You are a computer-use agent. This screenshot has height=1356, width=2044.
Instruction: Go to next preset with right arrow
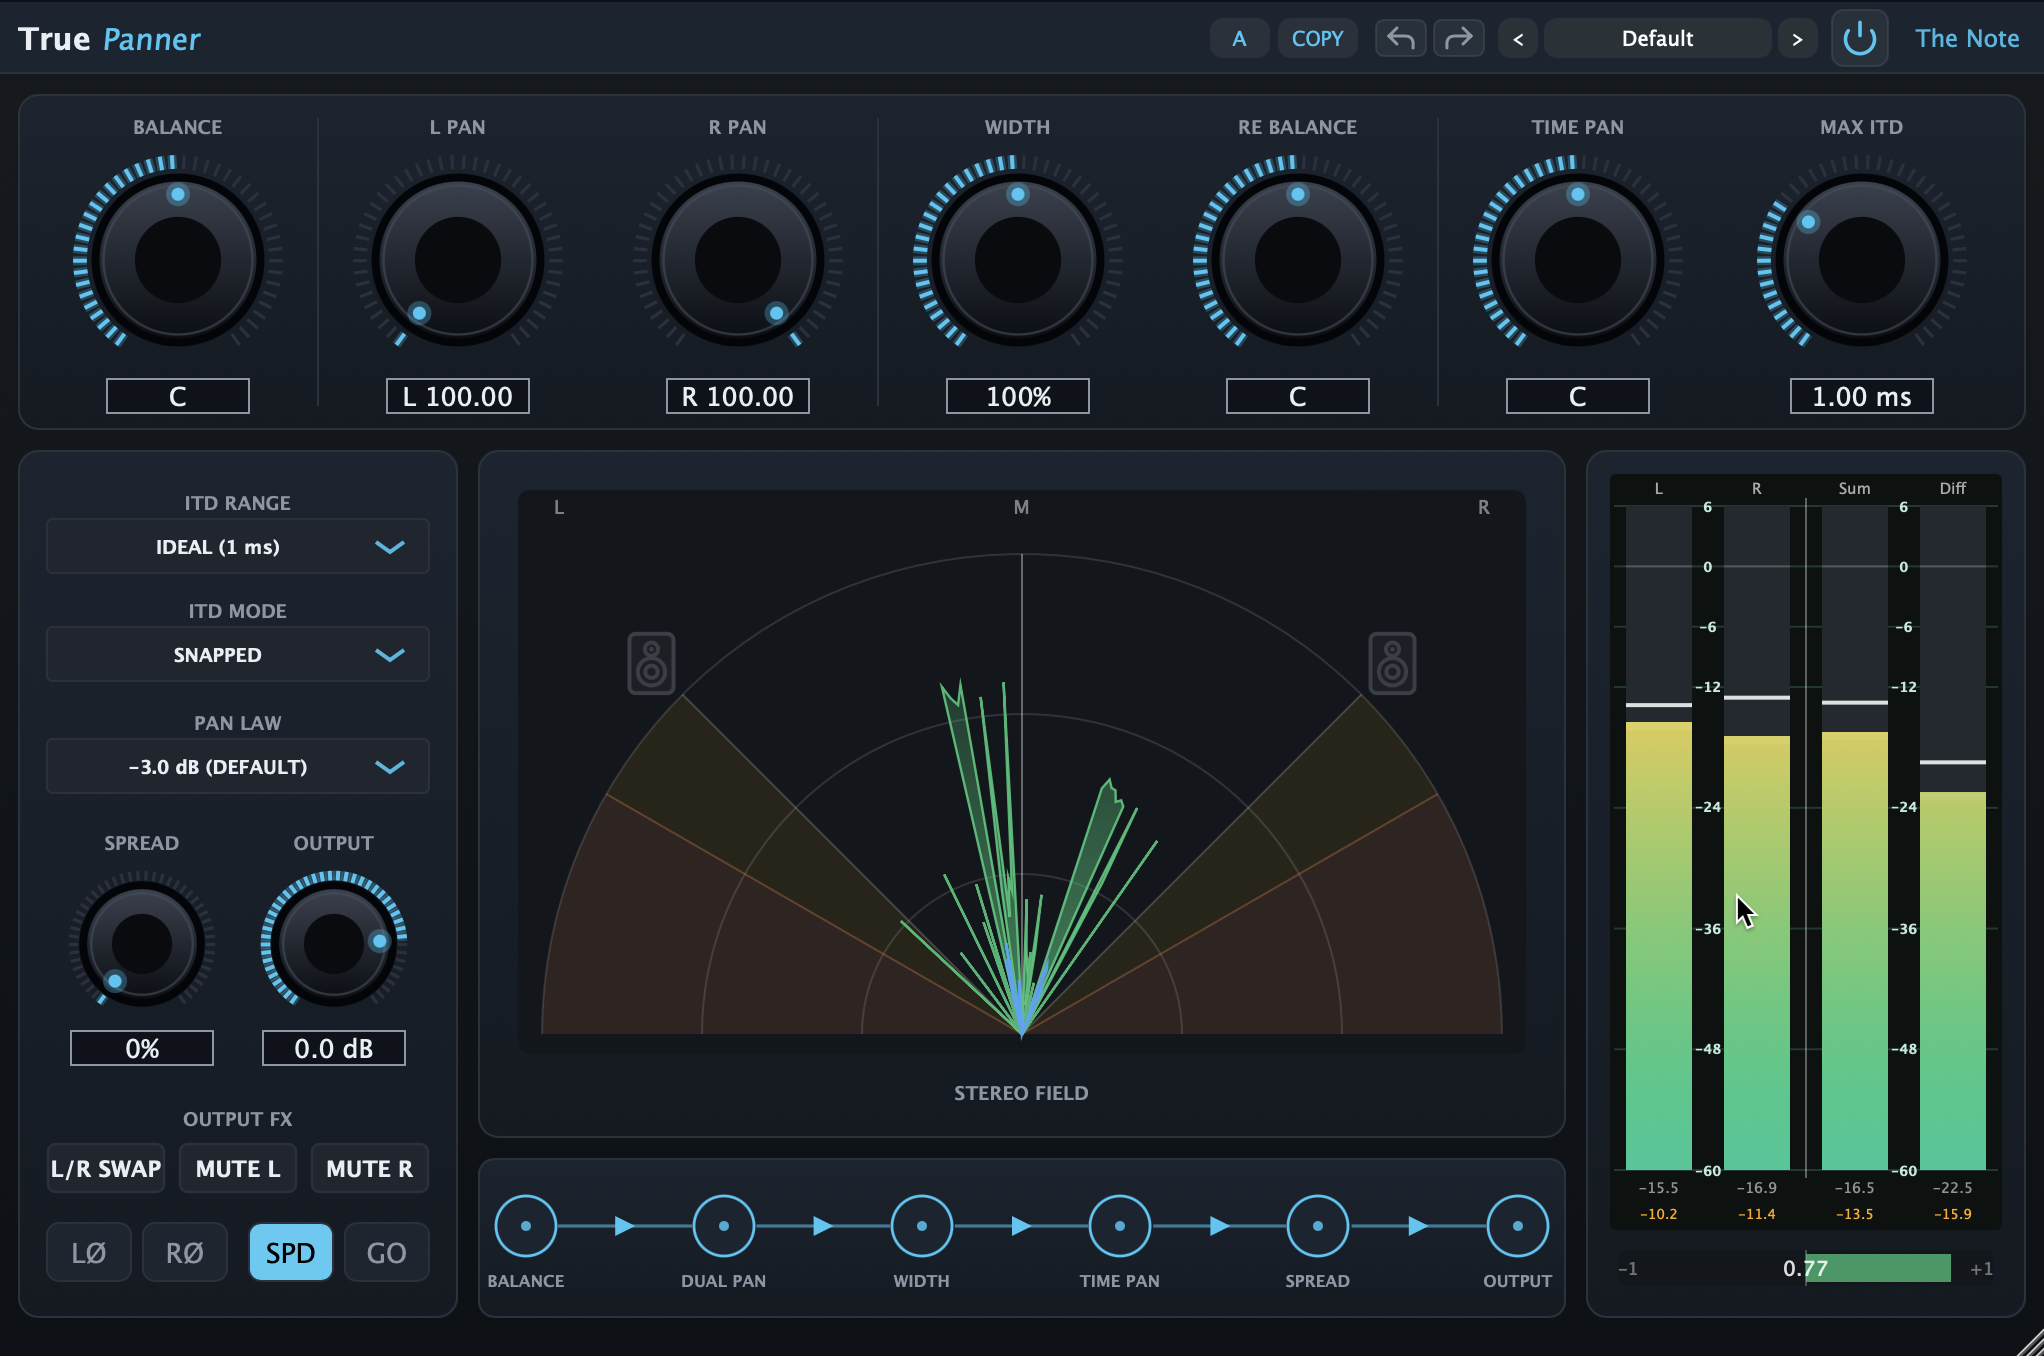coord(1797,39)
